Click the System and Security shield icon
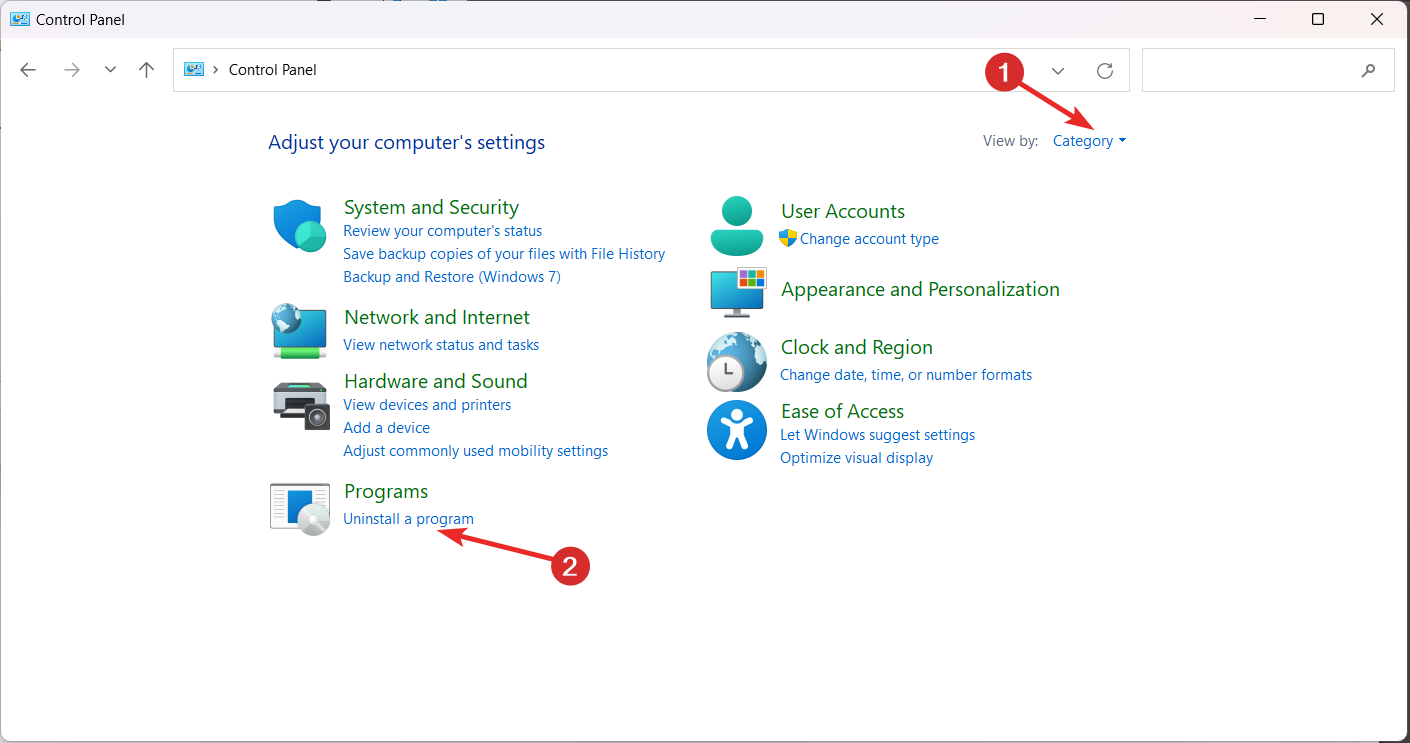Viewport: 1410px width, 743px height. [300, 227]
